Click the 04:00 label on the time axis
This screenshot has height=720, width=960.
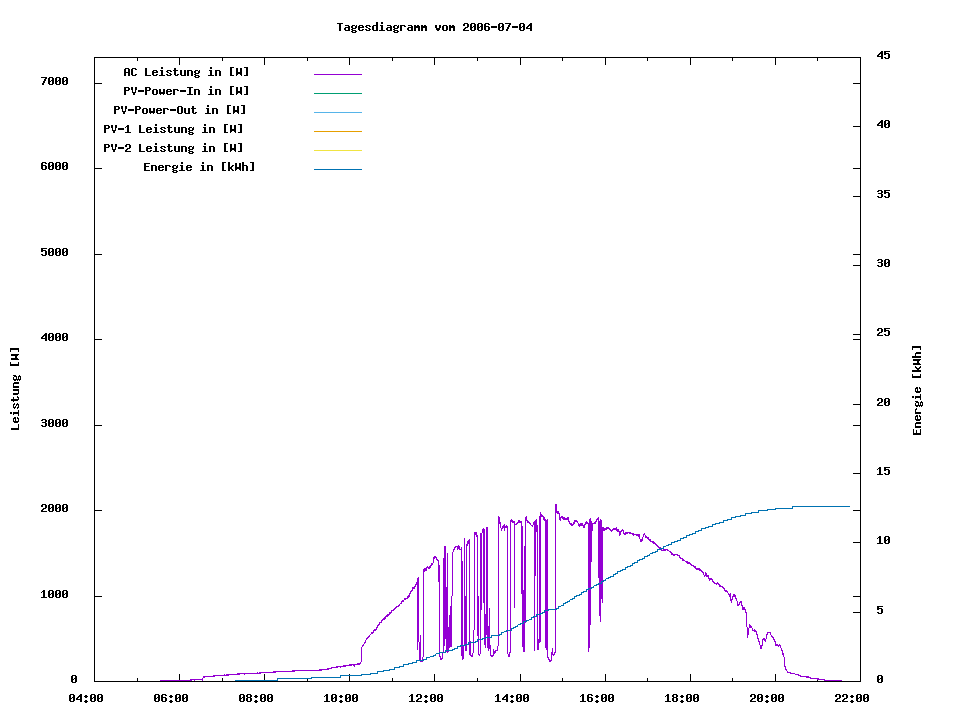(x=86, y=698)
